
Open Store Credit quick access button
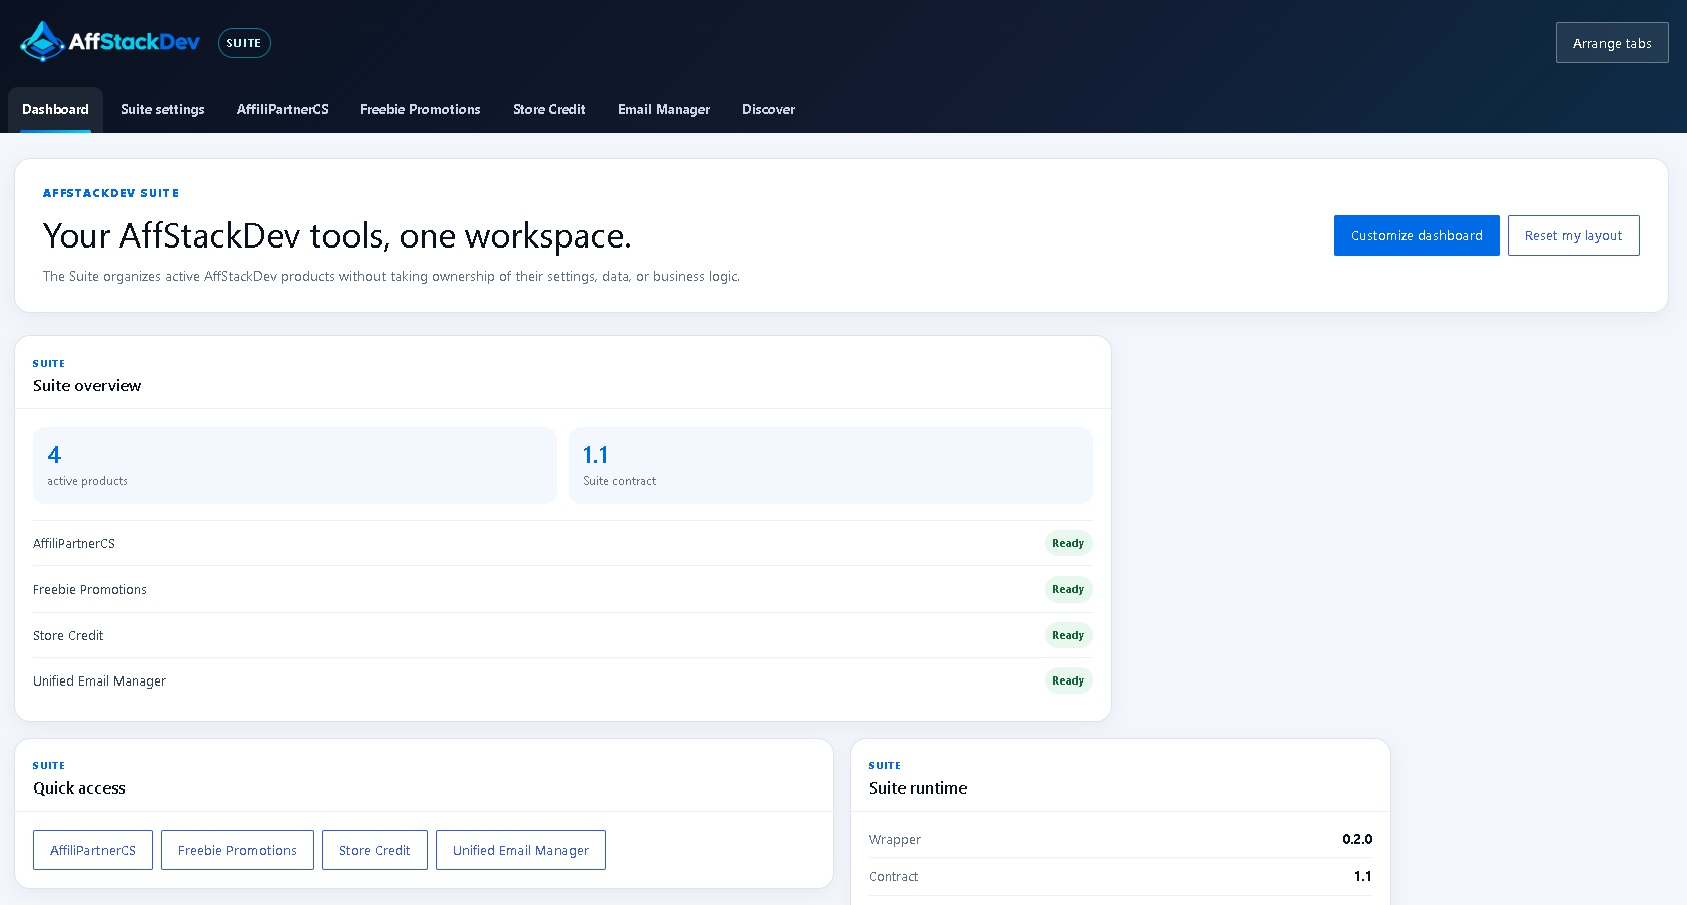(375, 850)
